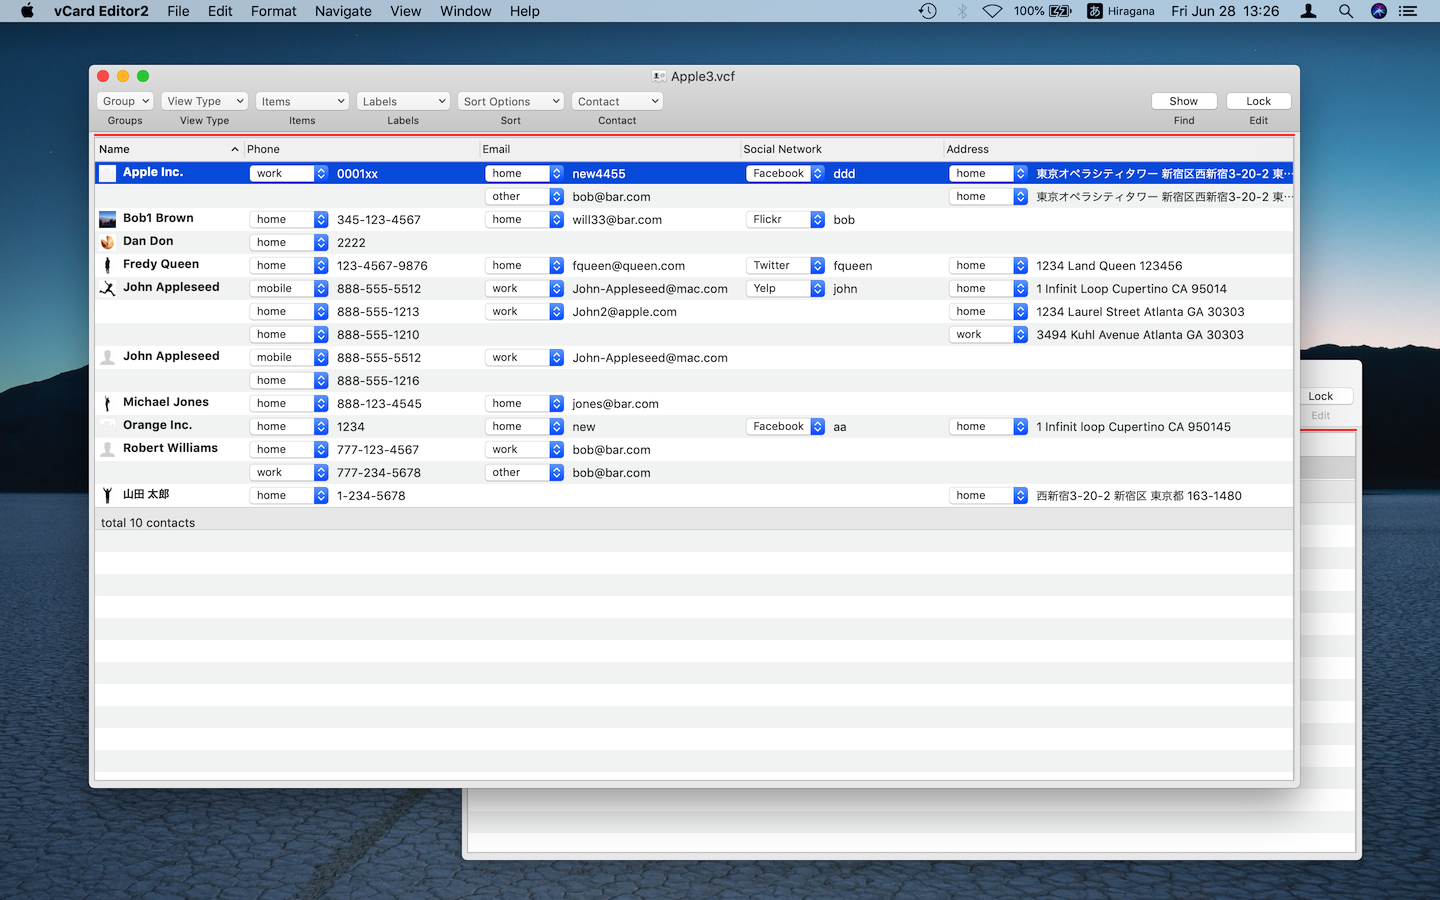Click address 1234 Laurel Street Atlanta GA 30303

[1140, 312]
